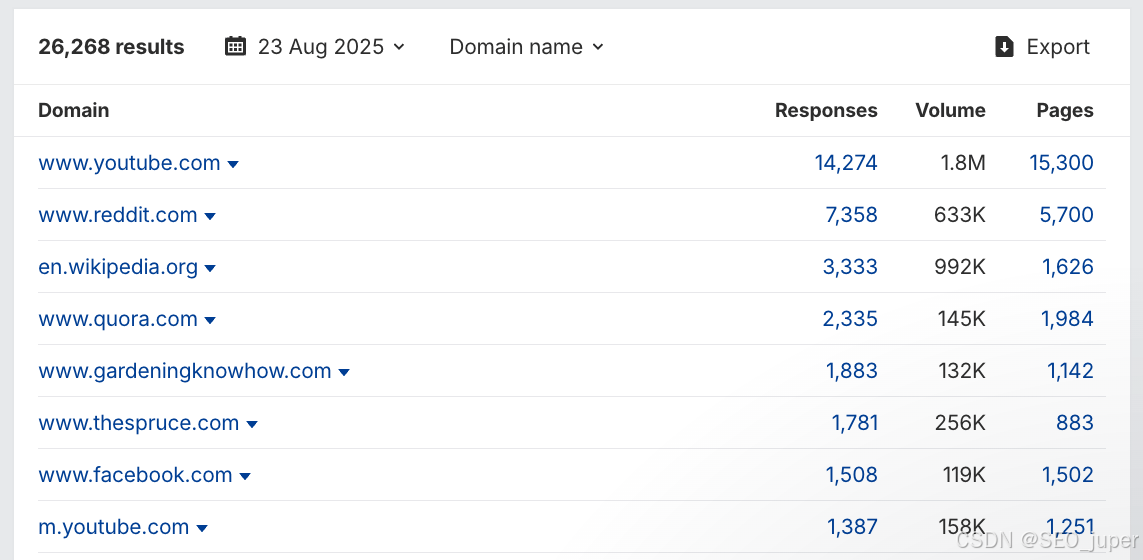Click the Volume column header
The image size is (1143, 560).
tap(951, 110)
